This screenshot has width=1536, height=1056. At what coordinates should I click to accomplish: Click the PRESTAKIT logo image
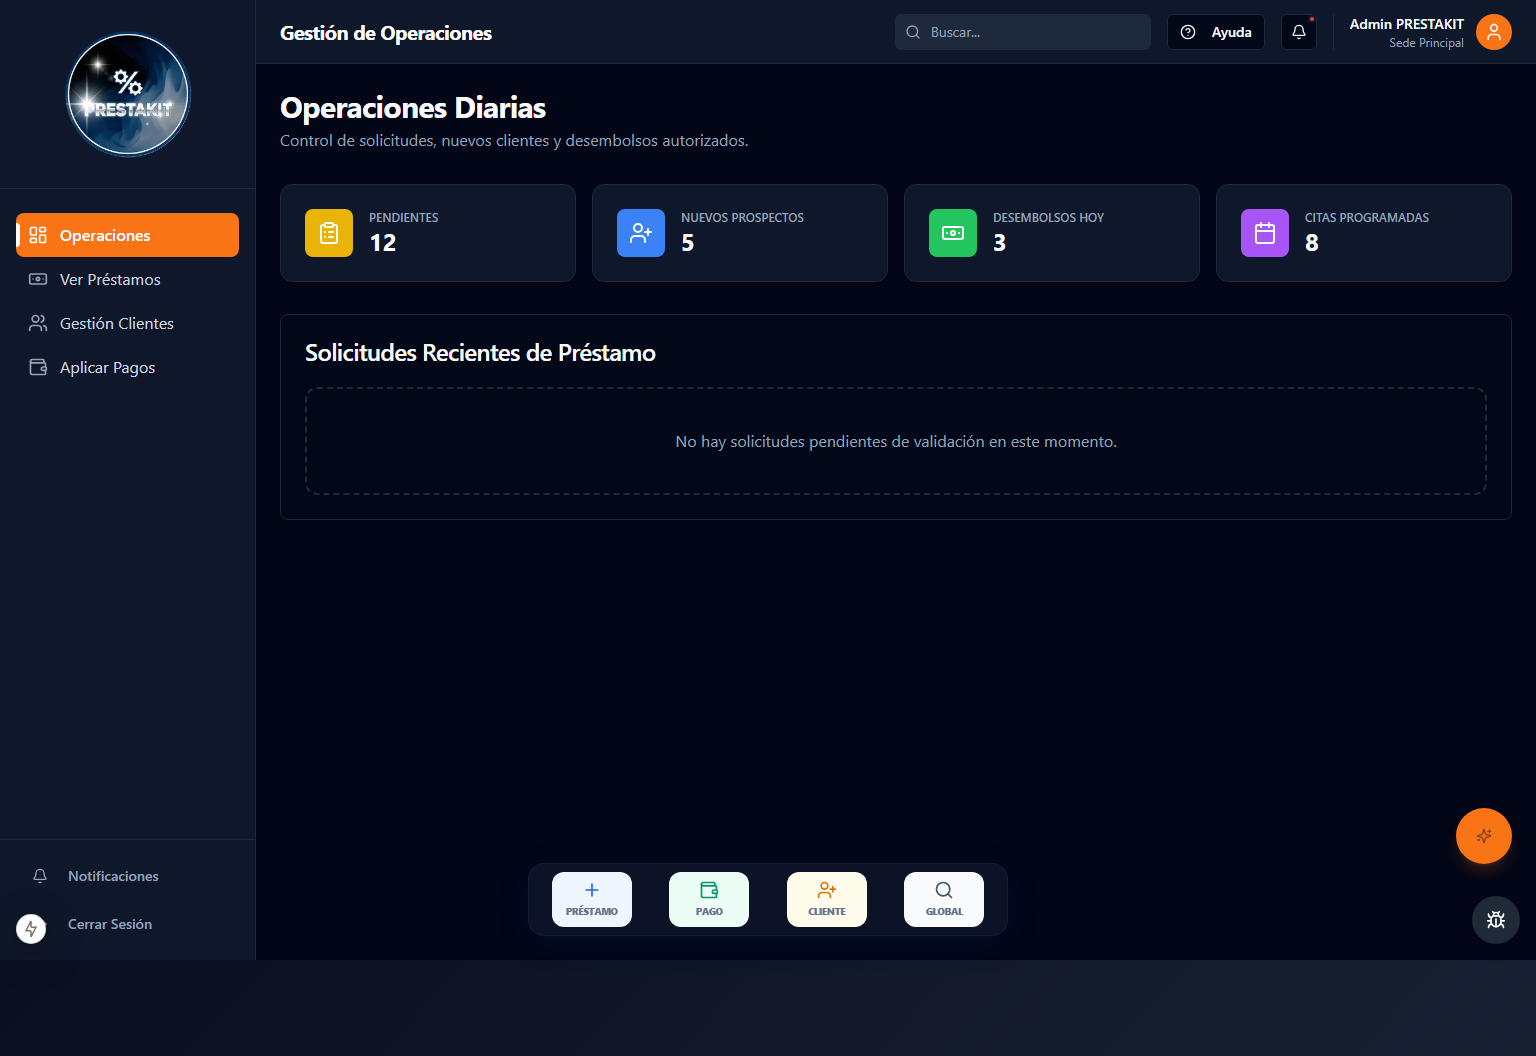(x=128, y=95)
